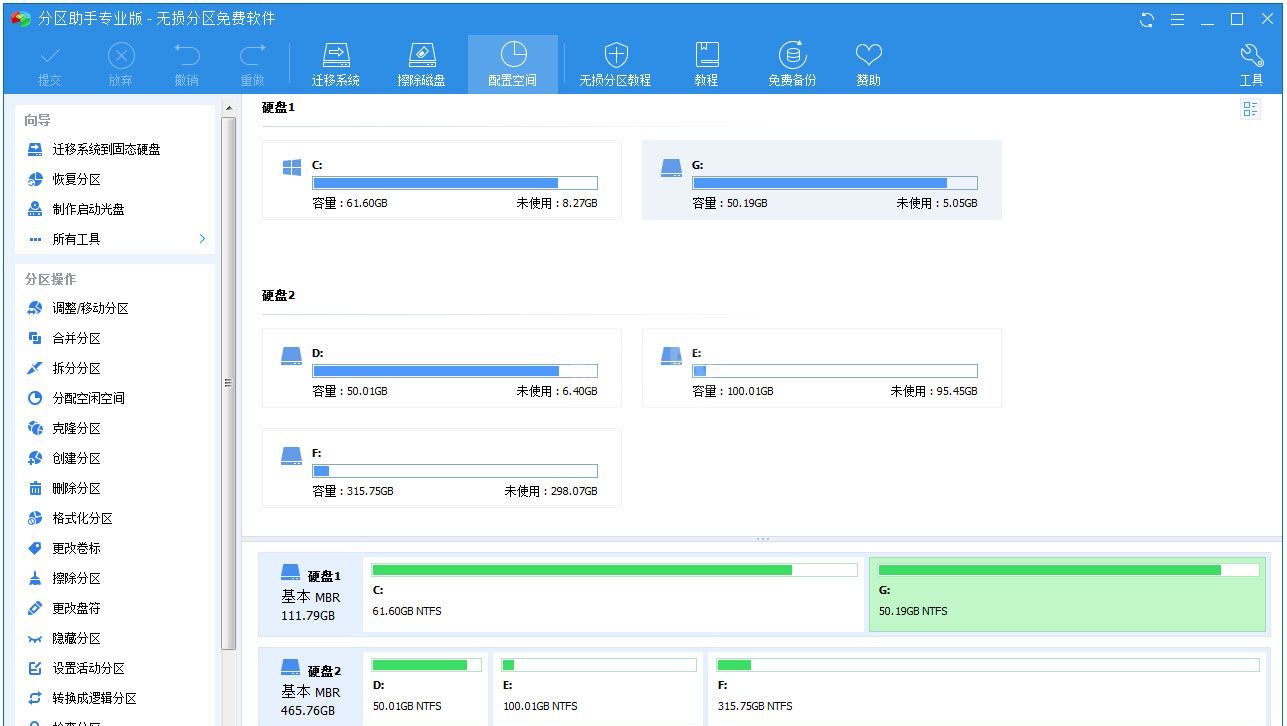
Task: Select 硬盘2 disk header in disk map
Action: [x=310, y=690]
